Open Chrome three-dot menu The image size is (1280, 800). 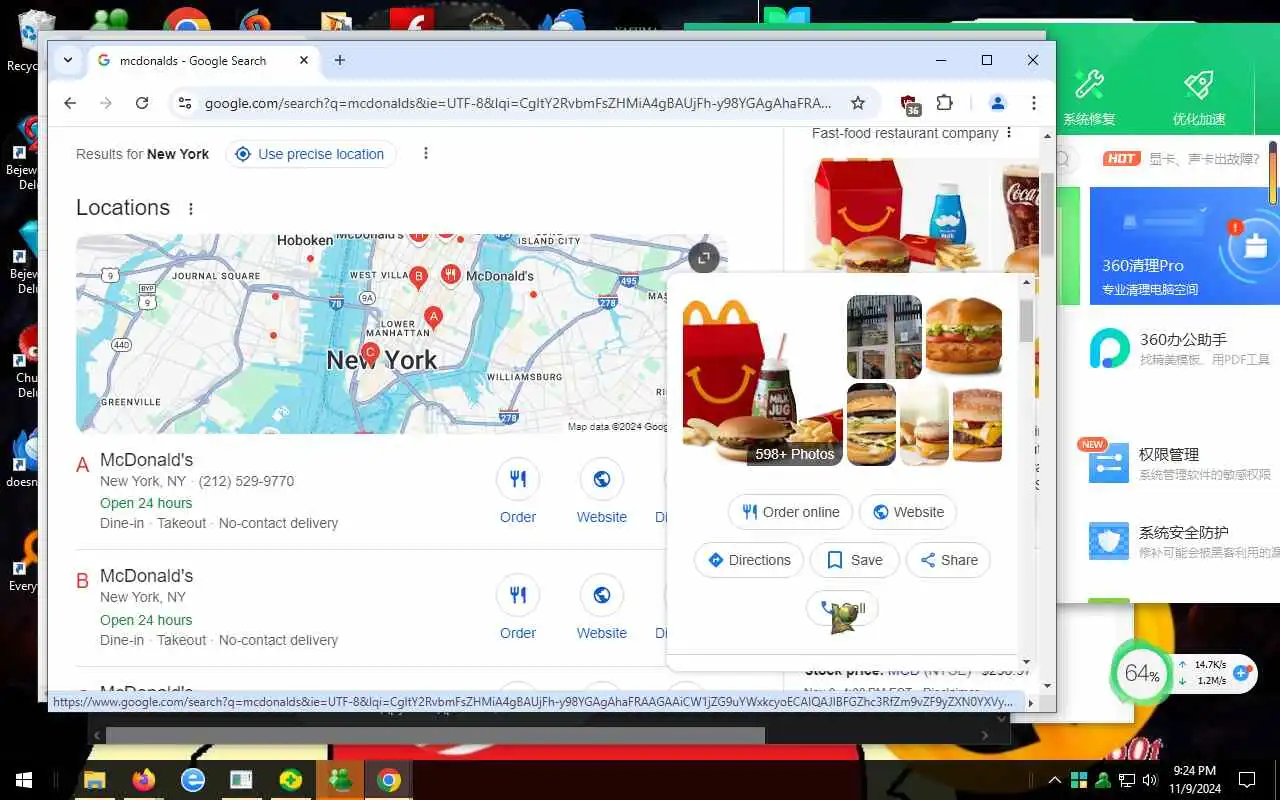coord(1034,103)
